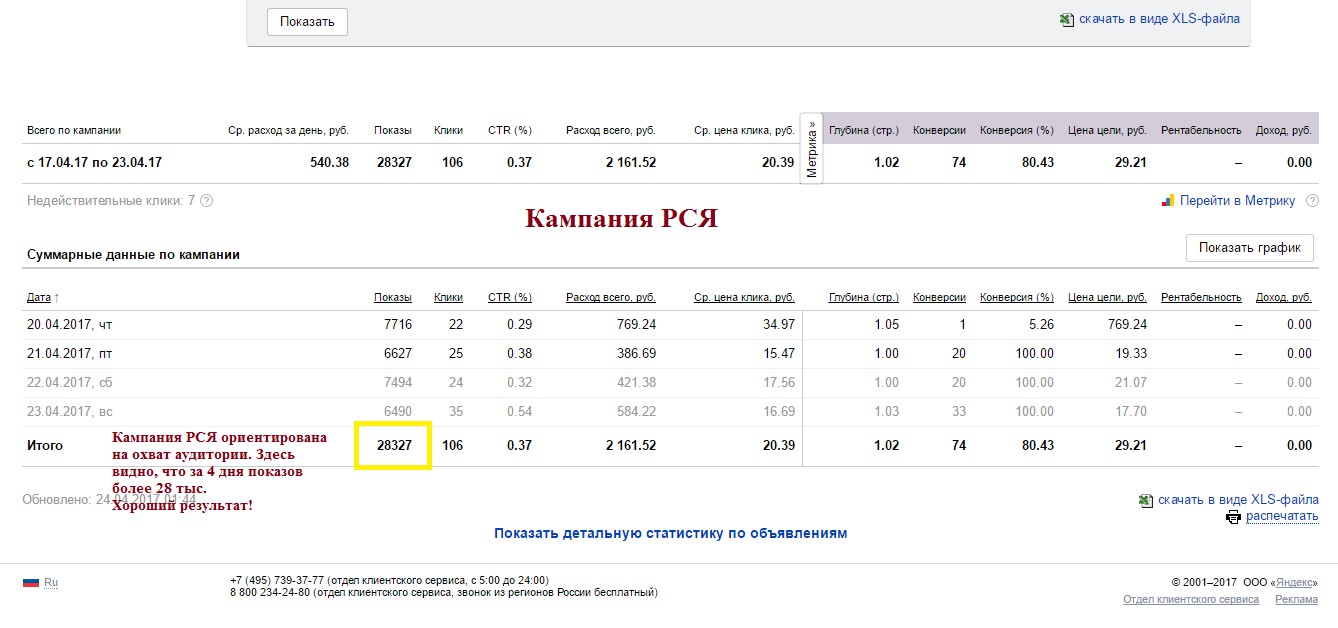Click average daily spend 540.38

coord(329,162)
